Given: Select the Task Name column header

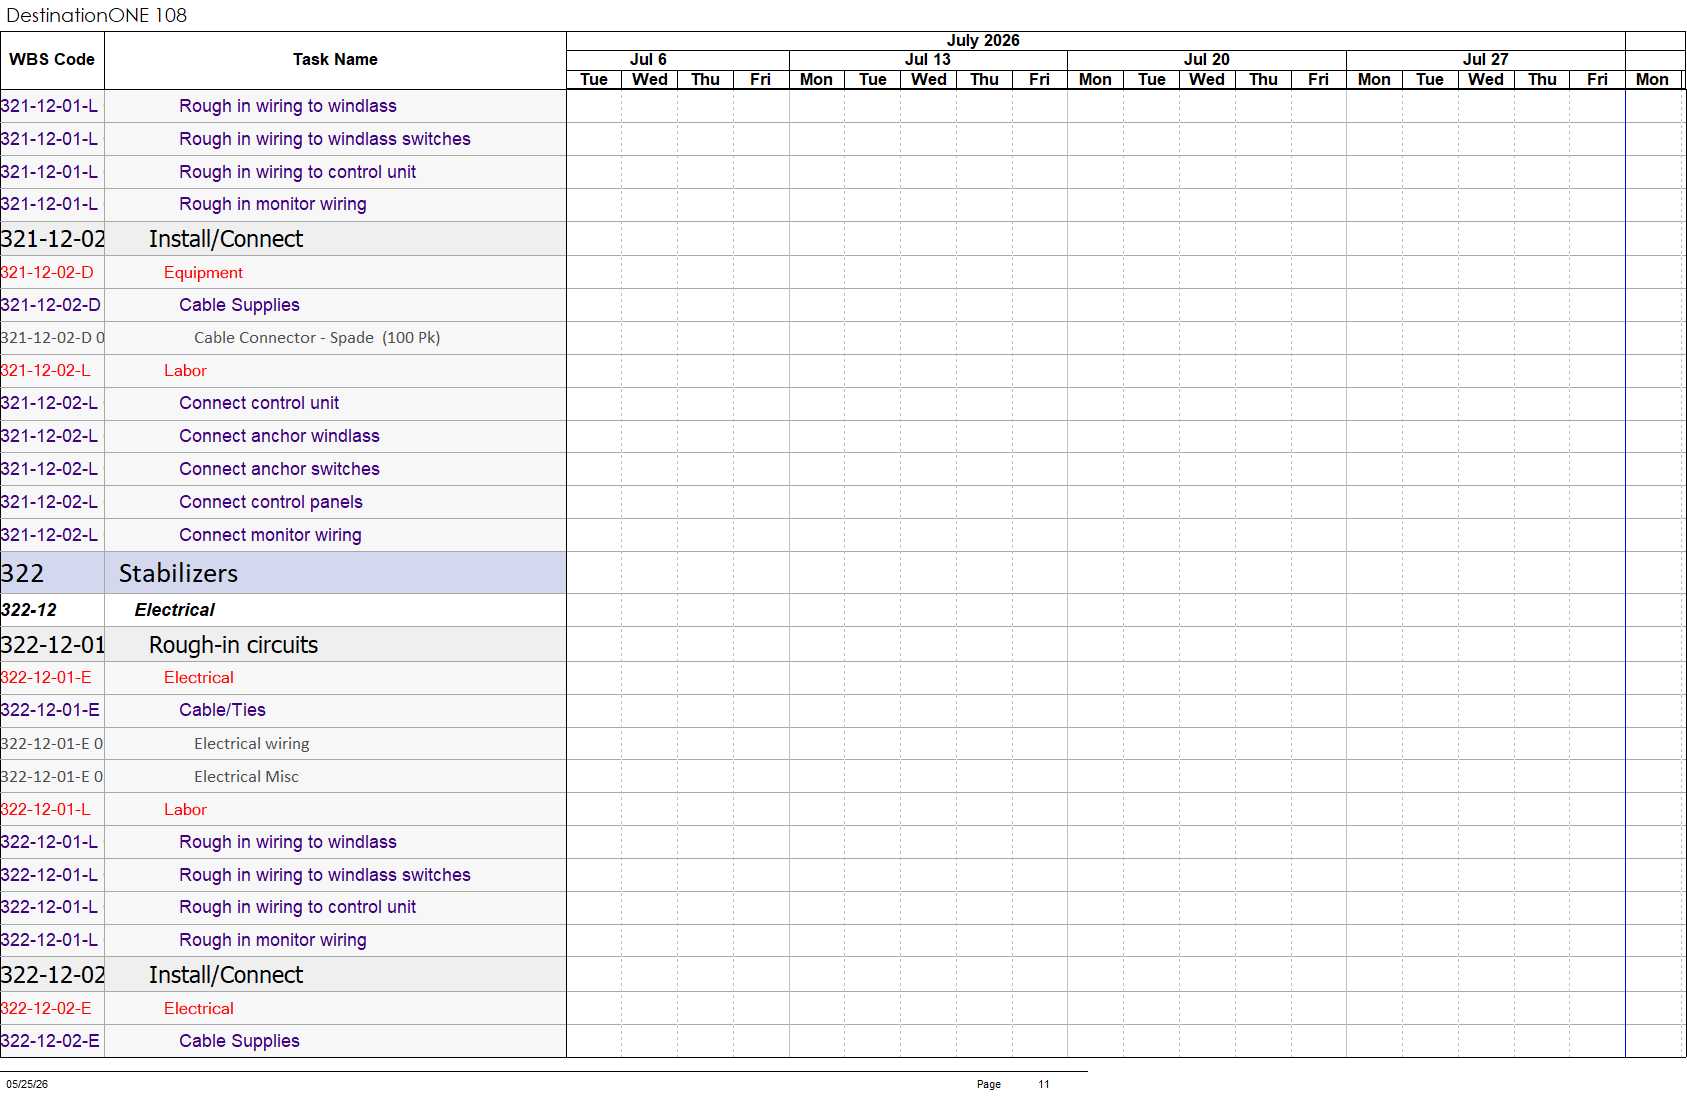Looking at the screenshot, I should click(x=335, y=60).
